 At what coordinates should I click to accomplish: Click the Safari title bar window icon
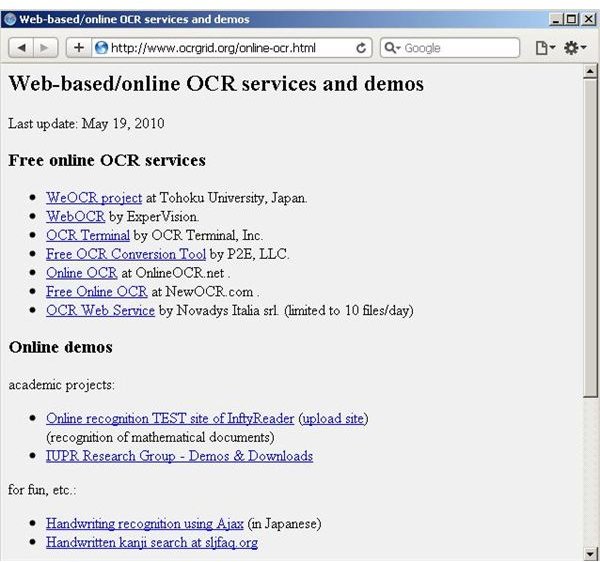pos(10,19)
